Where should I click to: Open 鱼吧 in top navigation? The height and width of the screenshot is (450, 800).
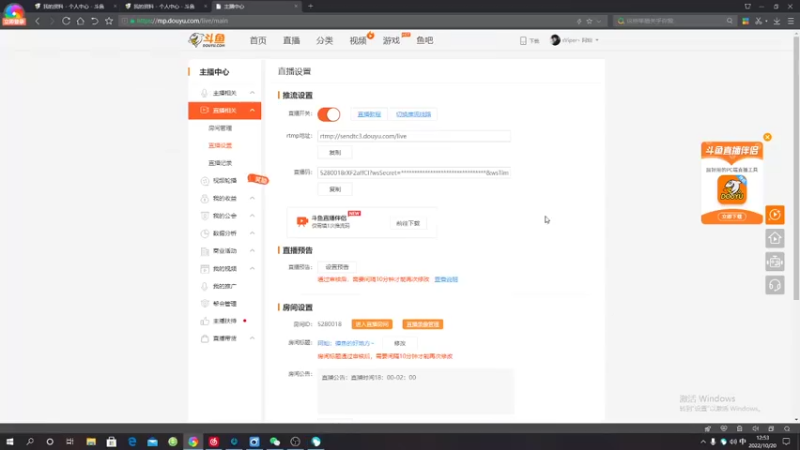(424, 40)
